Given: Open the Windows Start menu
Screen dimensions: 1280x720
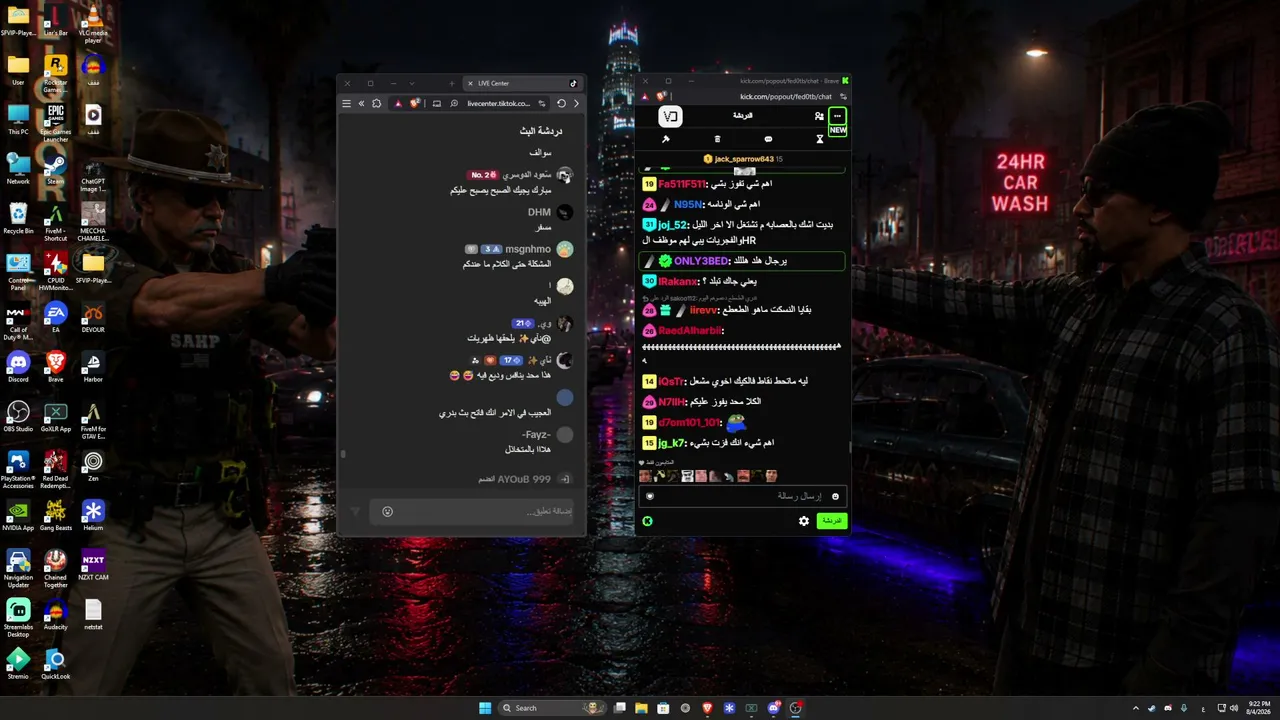Looking at the screenshot, I should (485, 708).
